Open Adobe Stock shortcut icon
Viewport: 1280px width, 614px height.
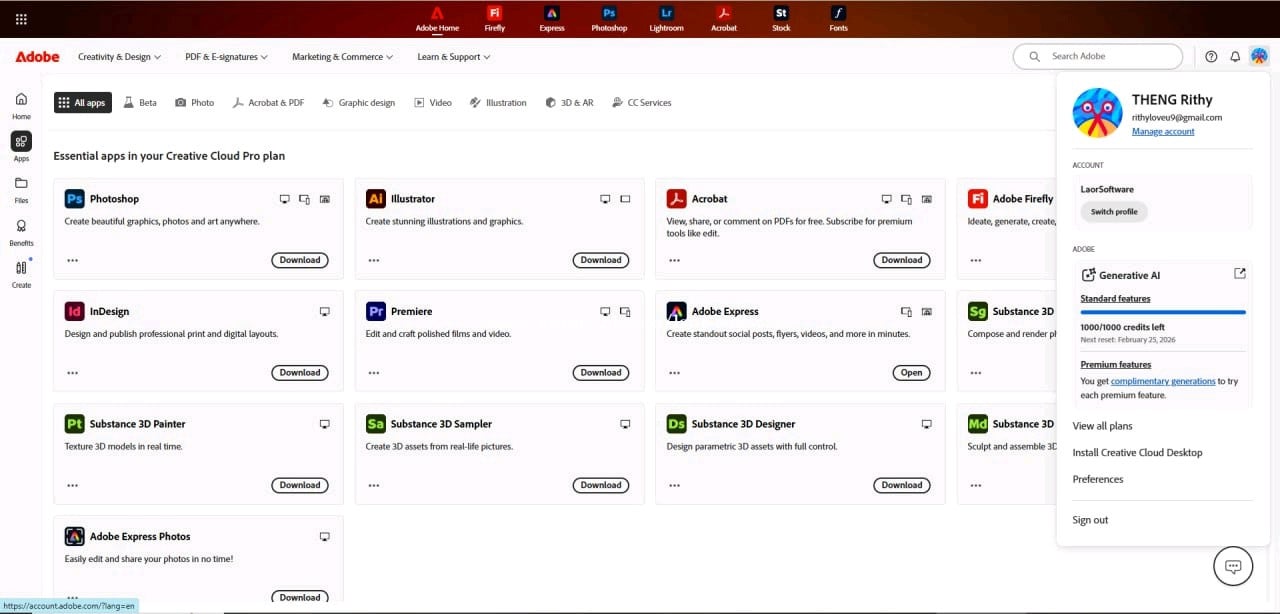[781, 18]
